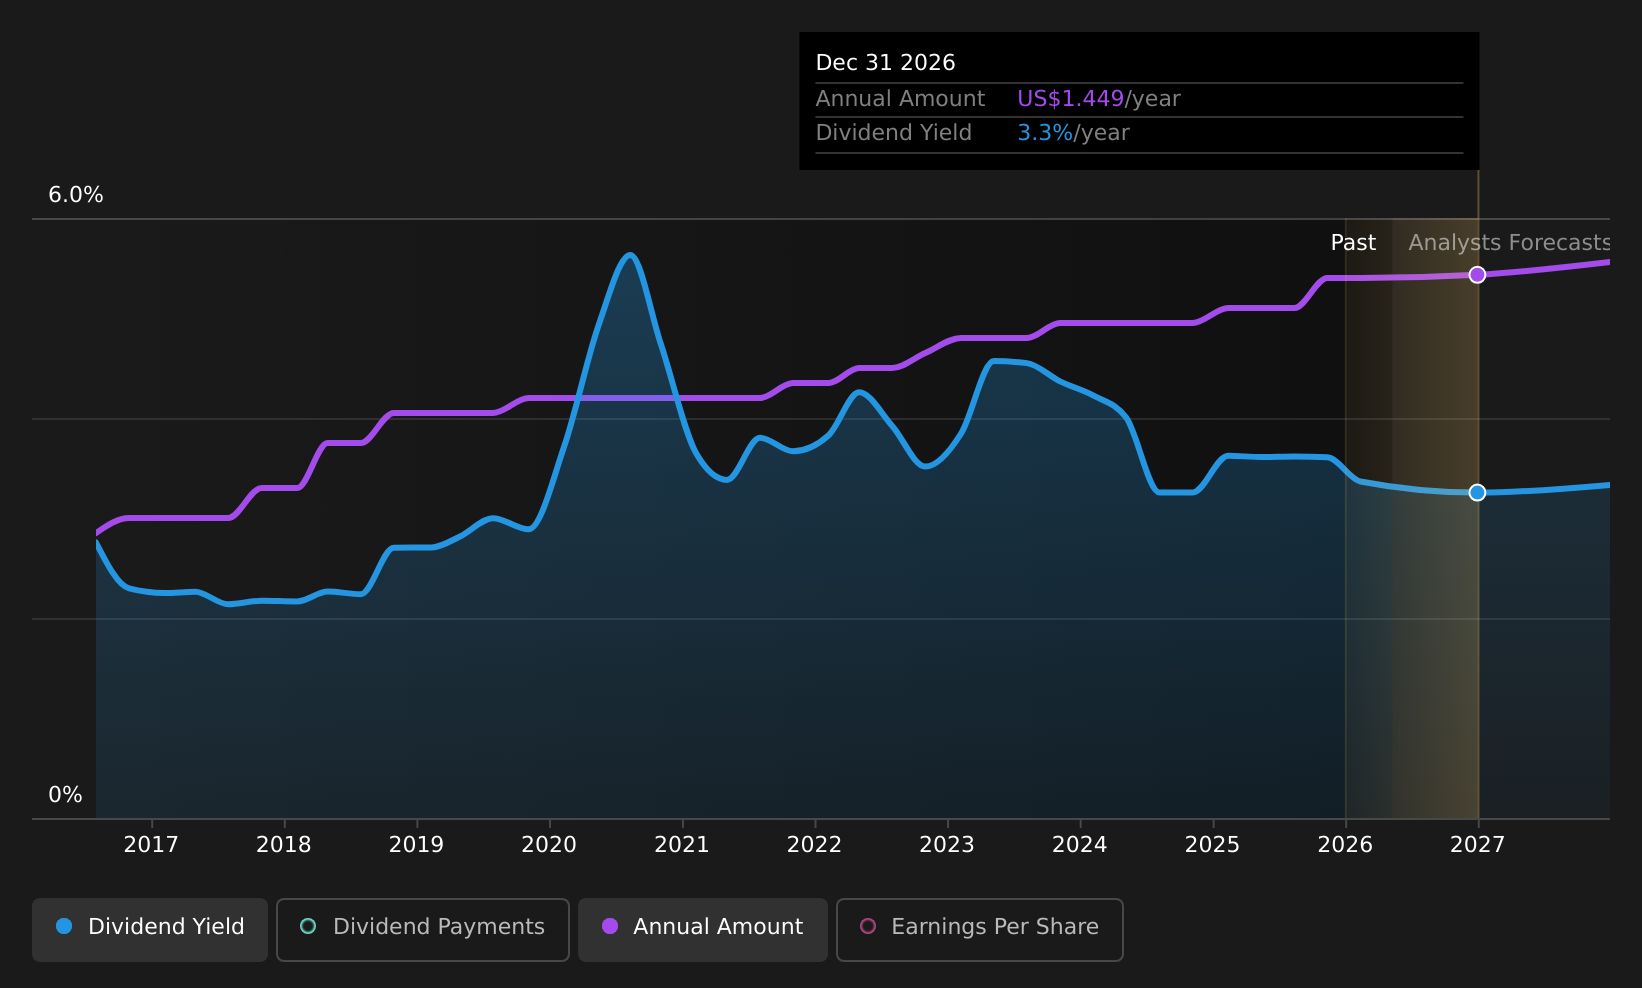Screen dimensions: 1642x988
Task: Click the 2018 x-axis label
Action: click(x=284, y=845)
